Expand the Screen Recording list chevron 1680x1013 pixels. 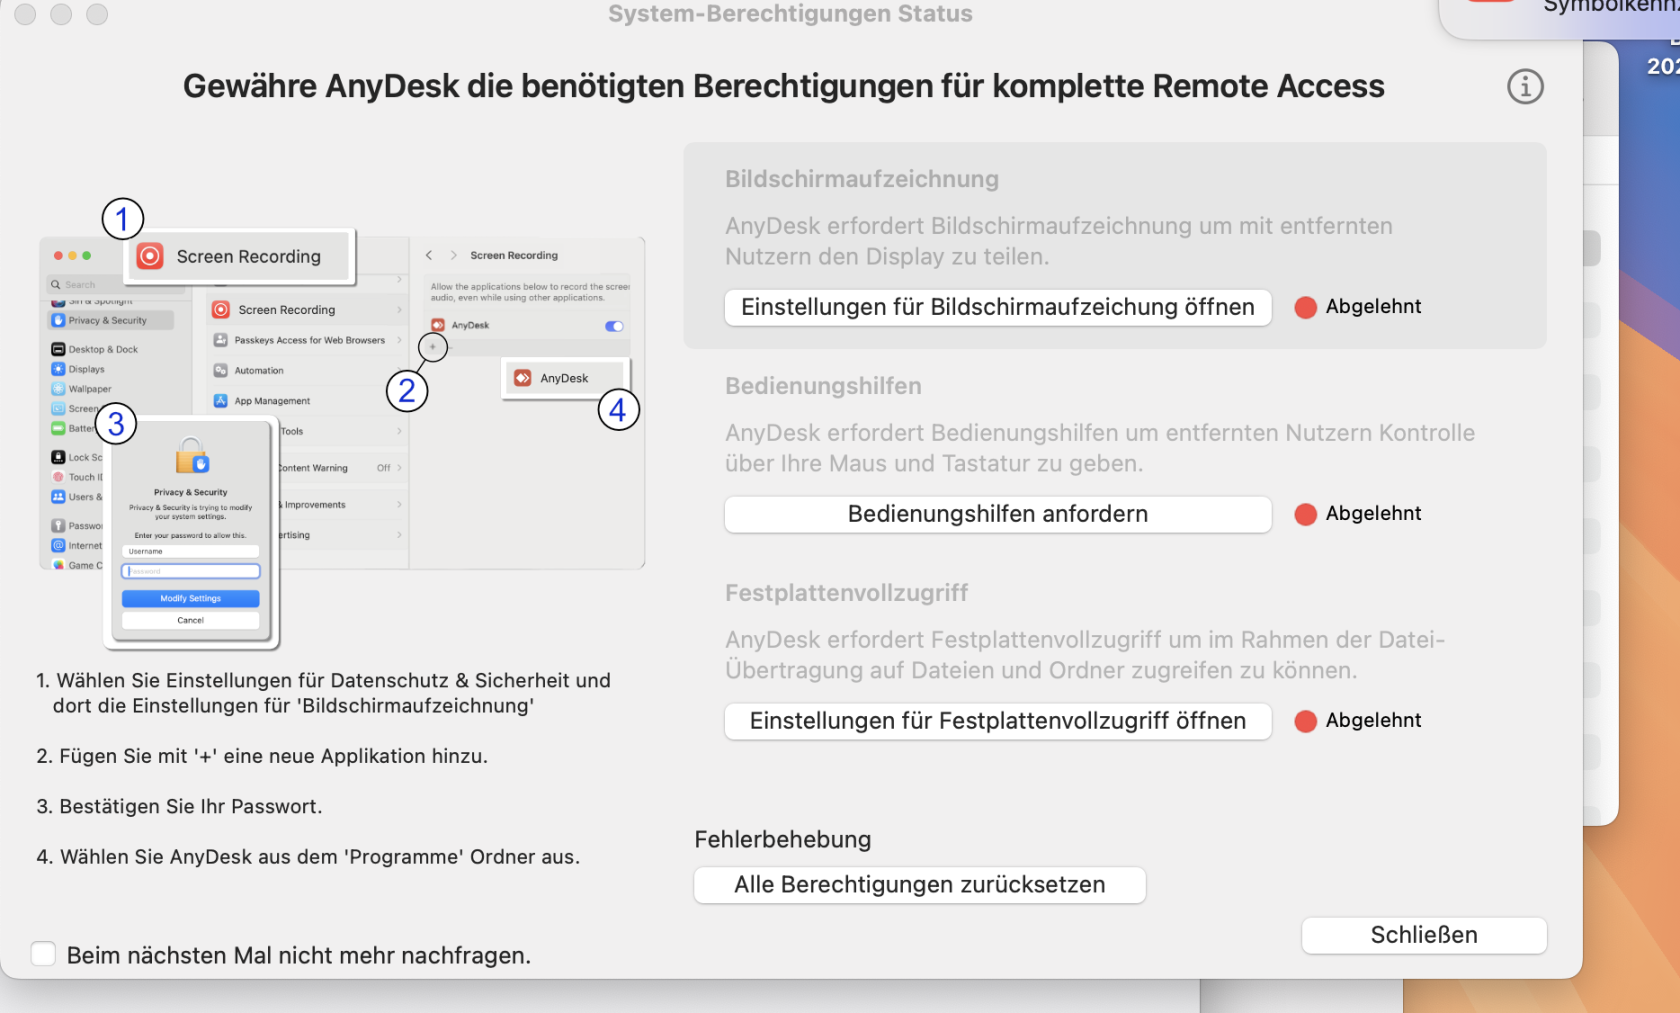pos(399,309)
